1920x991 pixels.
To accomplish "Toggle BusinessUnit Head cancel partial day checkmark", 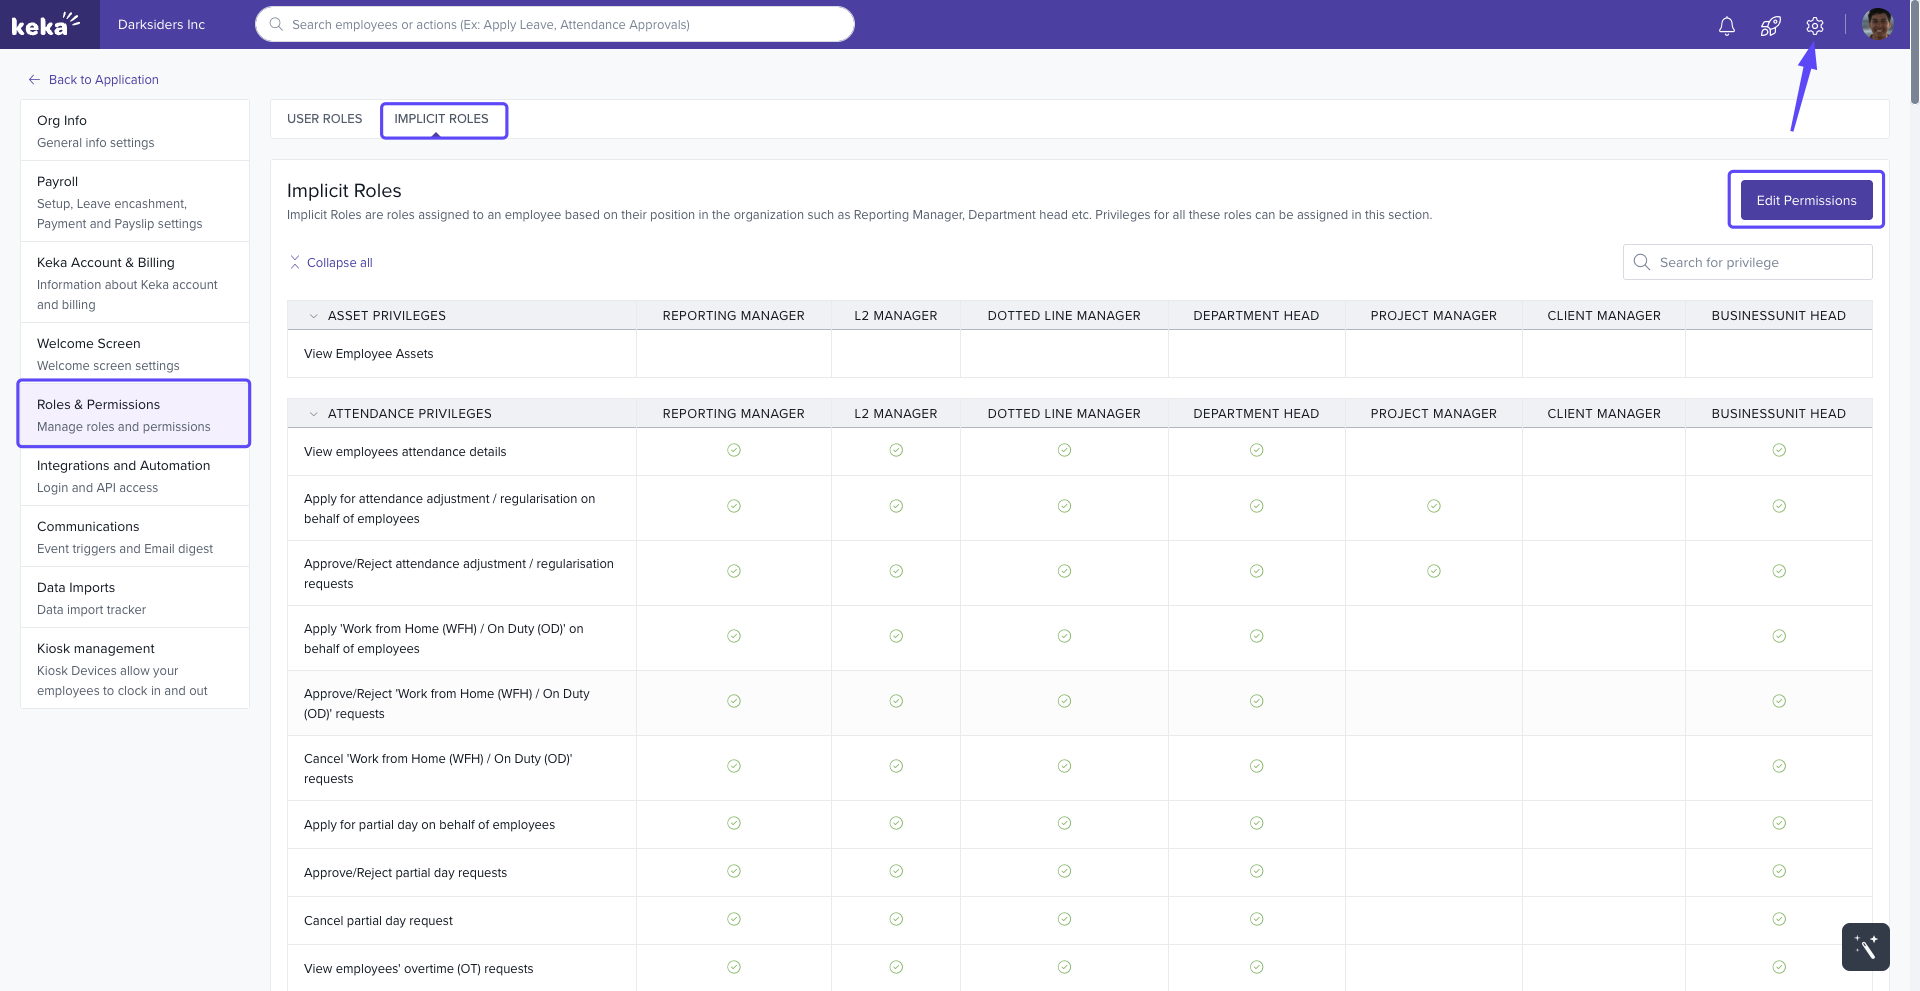I will (1778, 919).
